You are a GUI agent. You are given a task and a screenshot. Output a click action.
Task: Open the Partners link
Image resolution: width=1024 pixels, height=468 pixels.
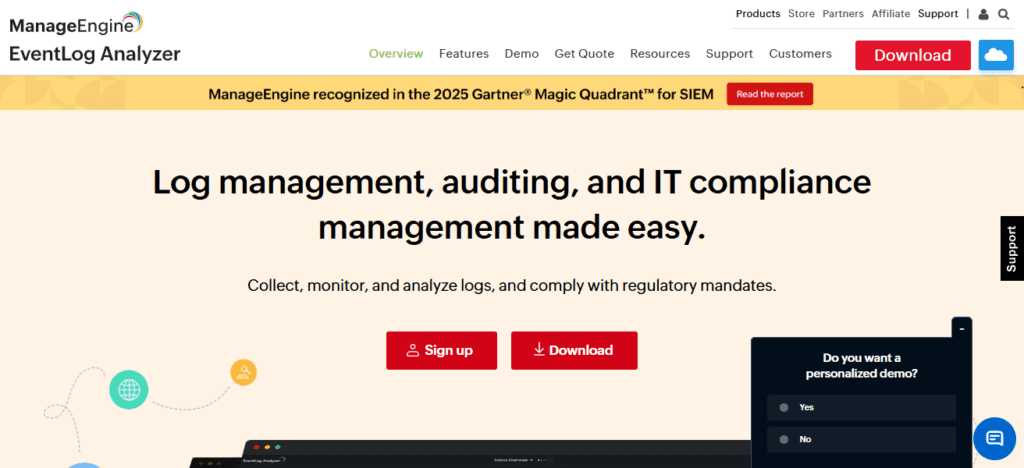click(842, 14)
